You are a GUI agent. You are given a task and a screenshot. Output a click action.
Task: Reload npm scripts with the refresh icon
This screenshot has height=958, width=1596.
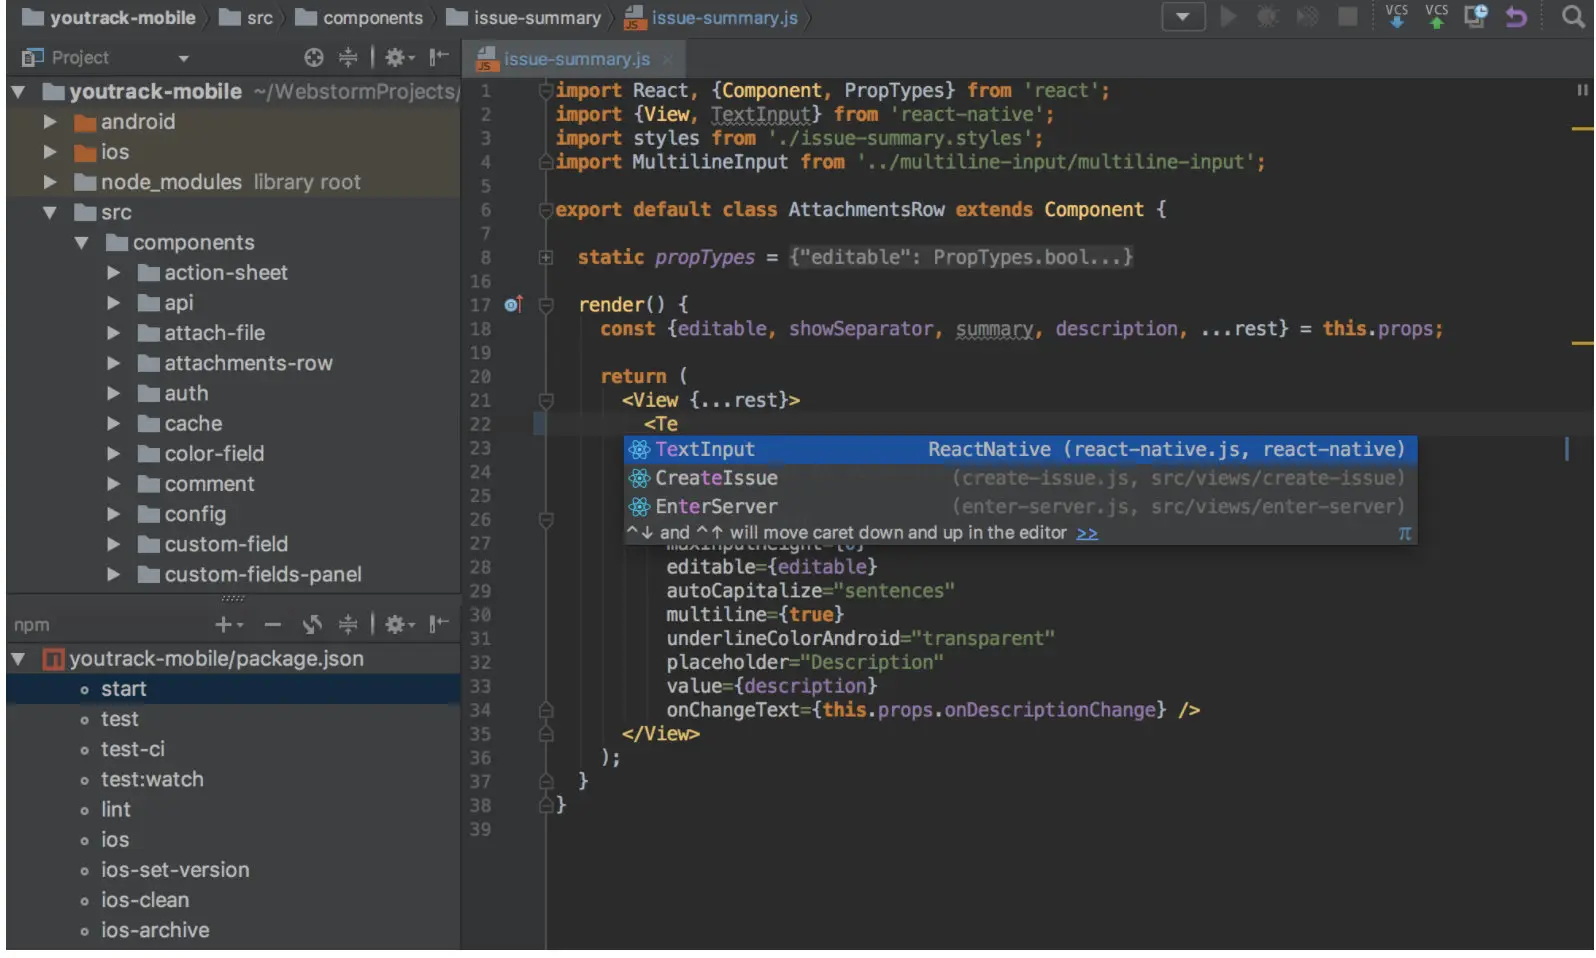[x=312, y=625]
